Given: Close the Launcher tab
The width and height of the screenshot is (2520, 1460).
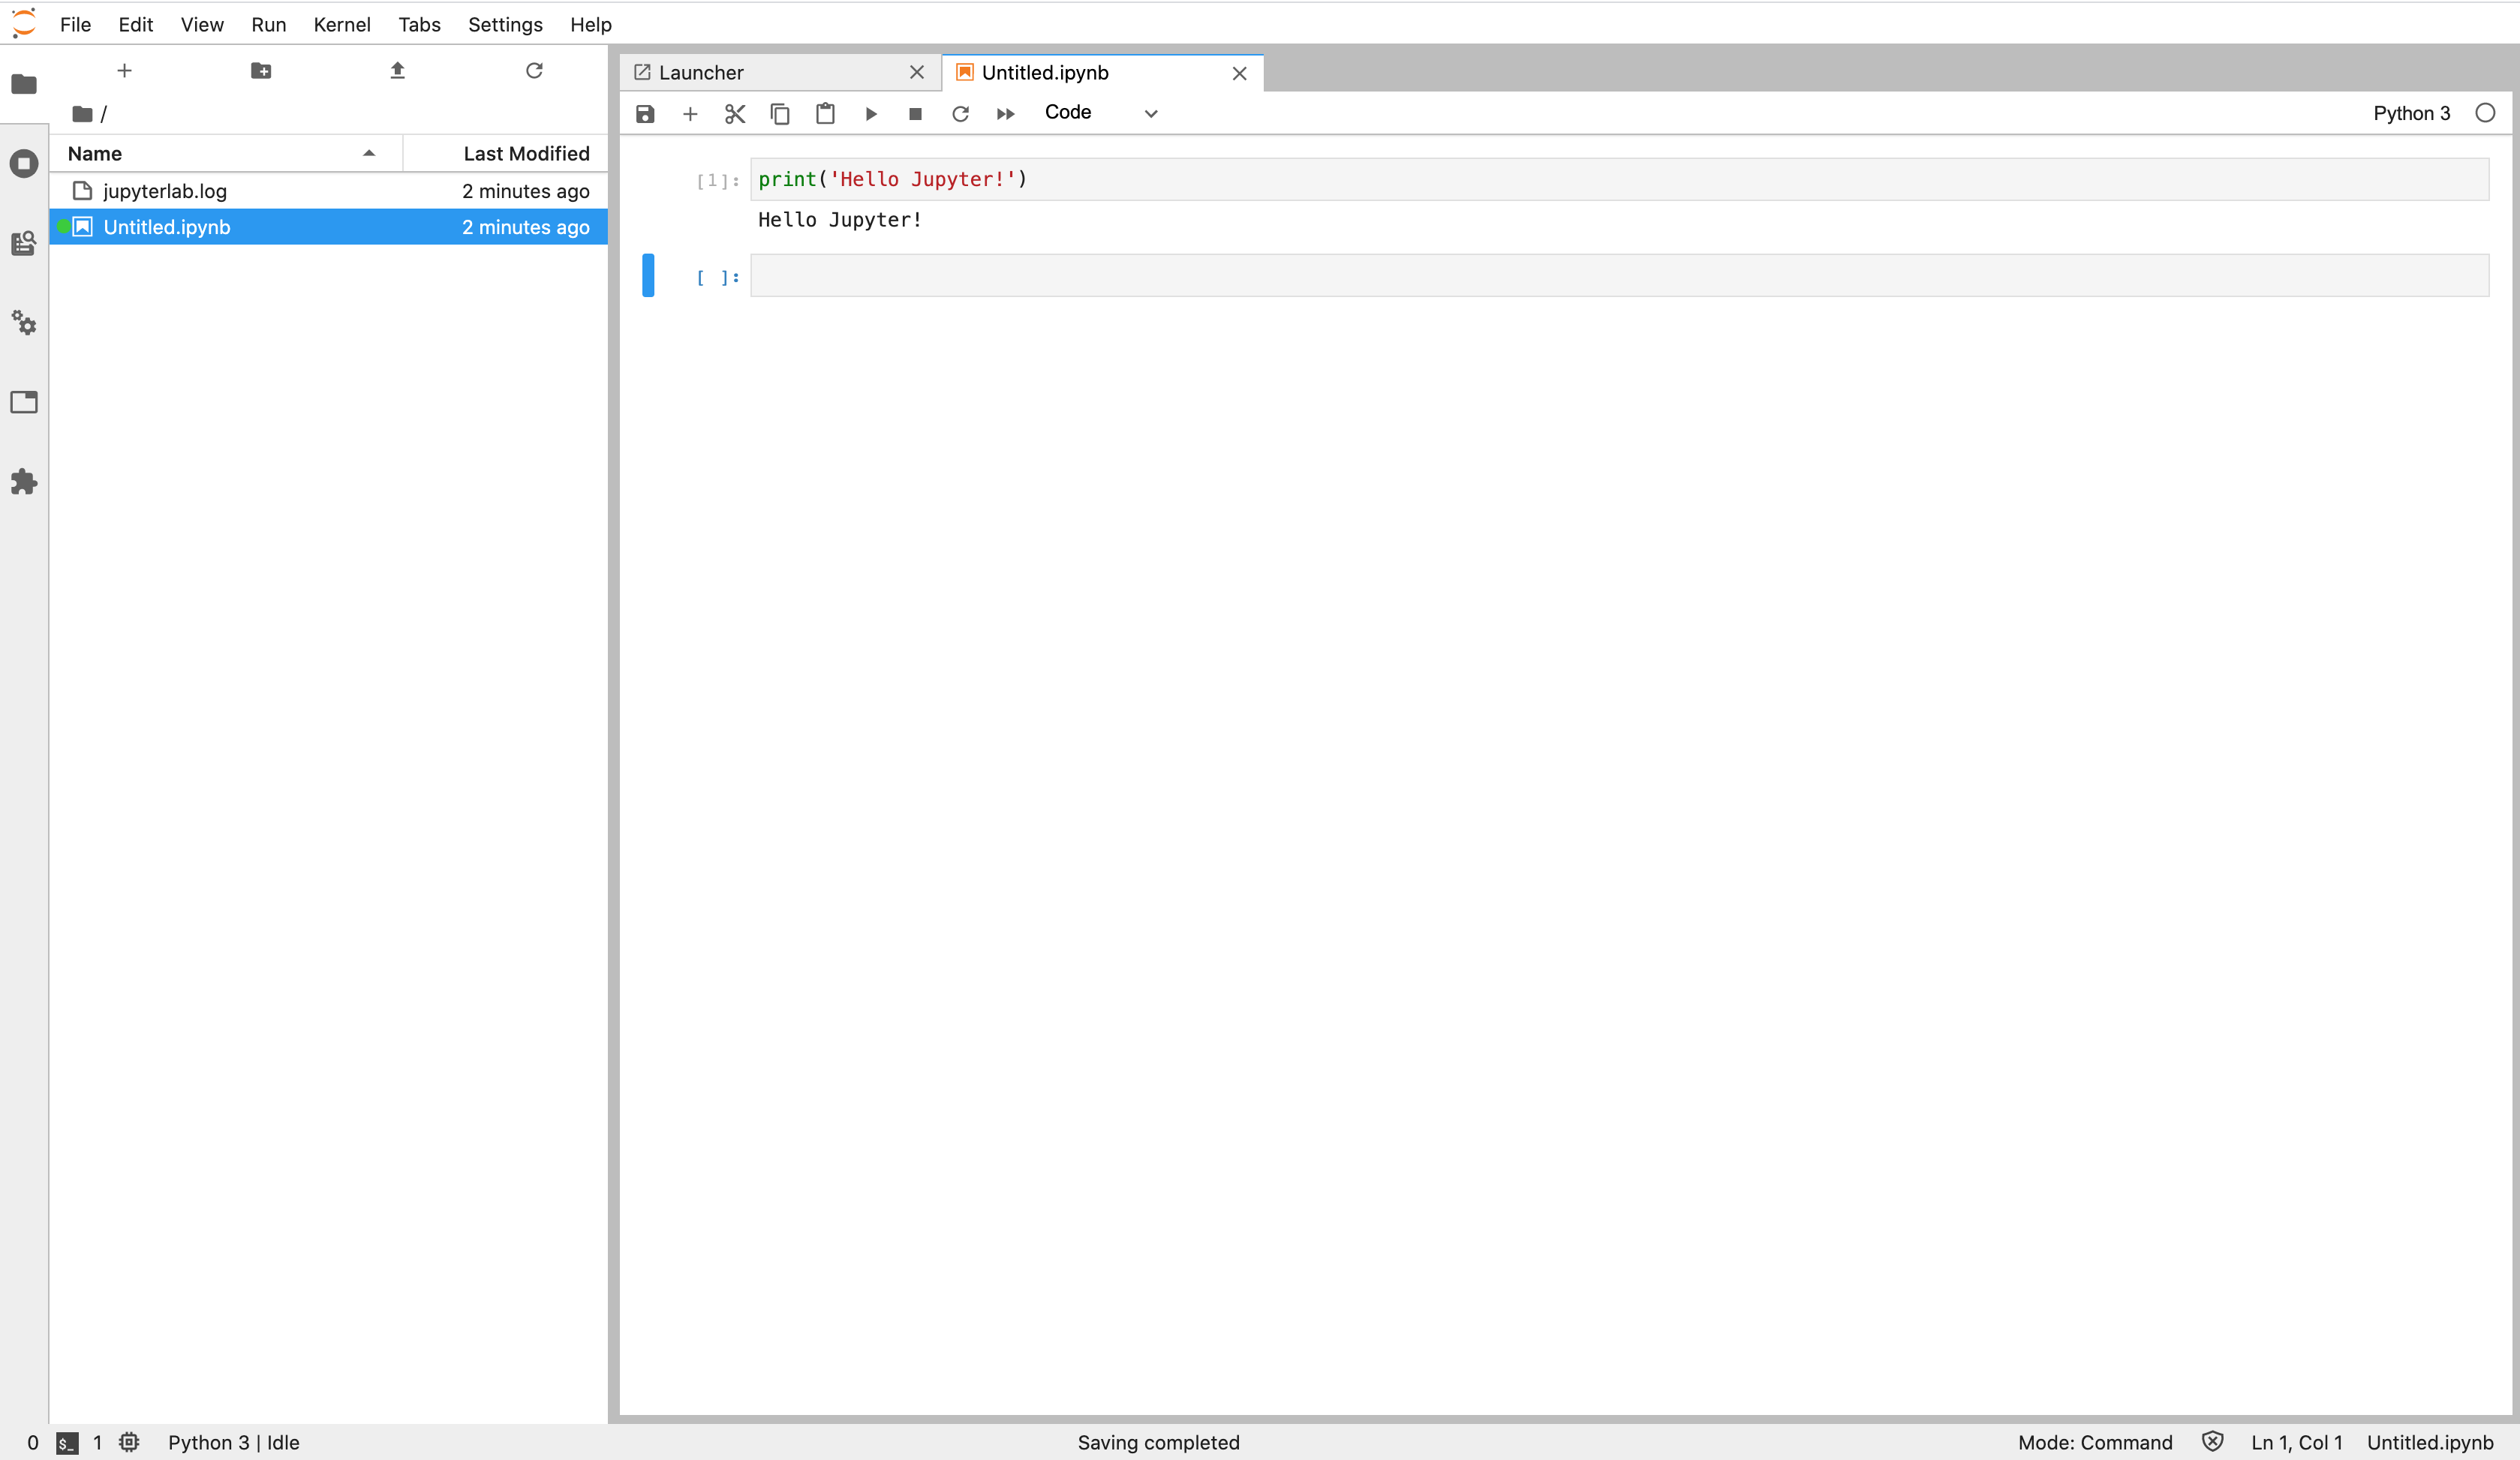Looking at the screenshot, I should click(x=916, y=72).
